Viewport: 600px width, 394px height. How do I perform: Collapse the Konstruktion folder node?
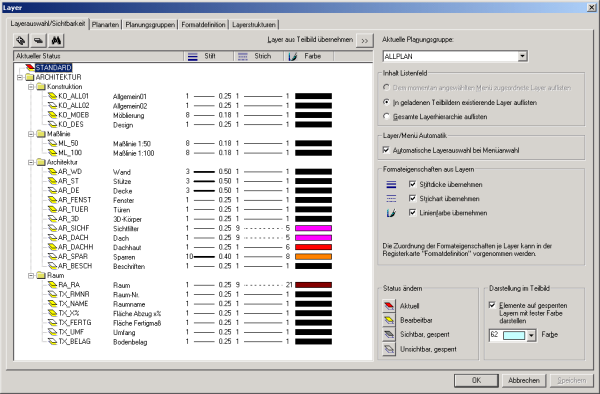pyautogui.click(x=31, y=87)
